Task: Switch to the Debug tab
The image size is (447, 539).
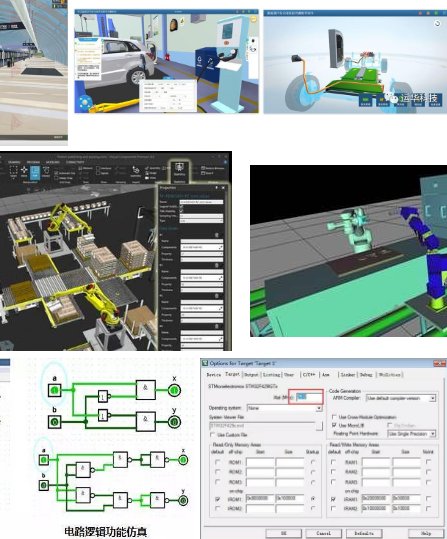Action: pos(366,375)
